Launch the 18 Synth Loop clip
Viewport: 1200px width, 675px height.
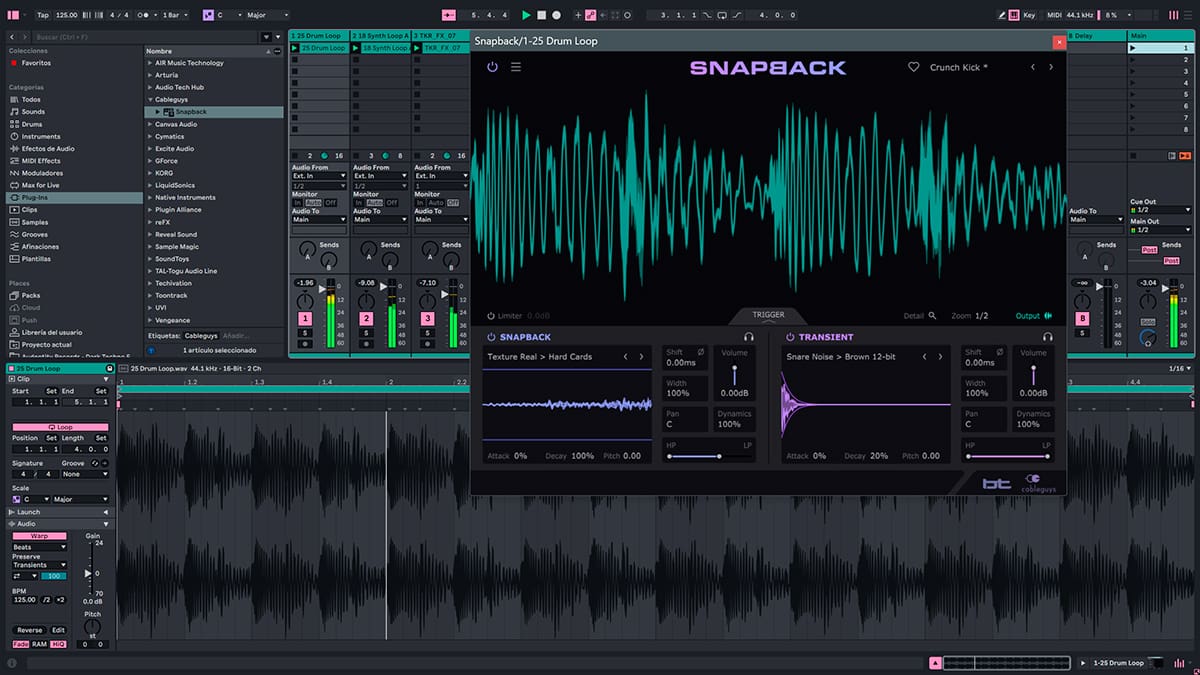point(356,48)
